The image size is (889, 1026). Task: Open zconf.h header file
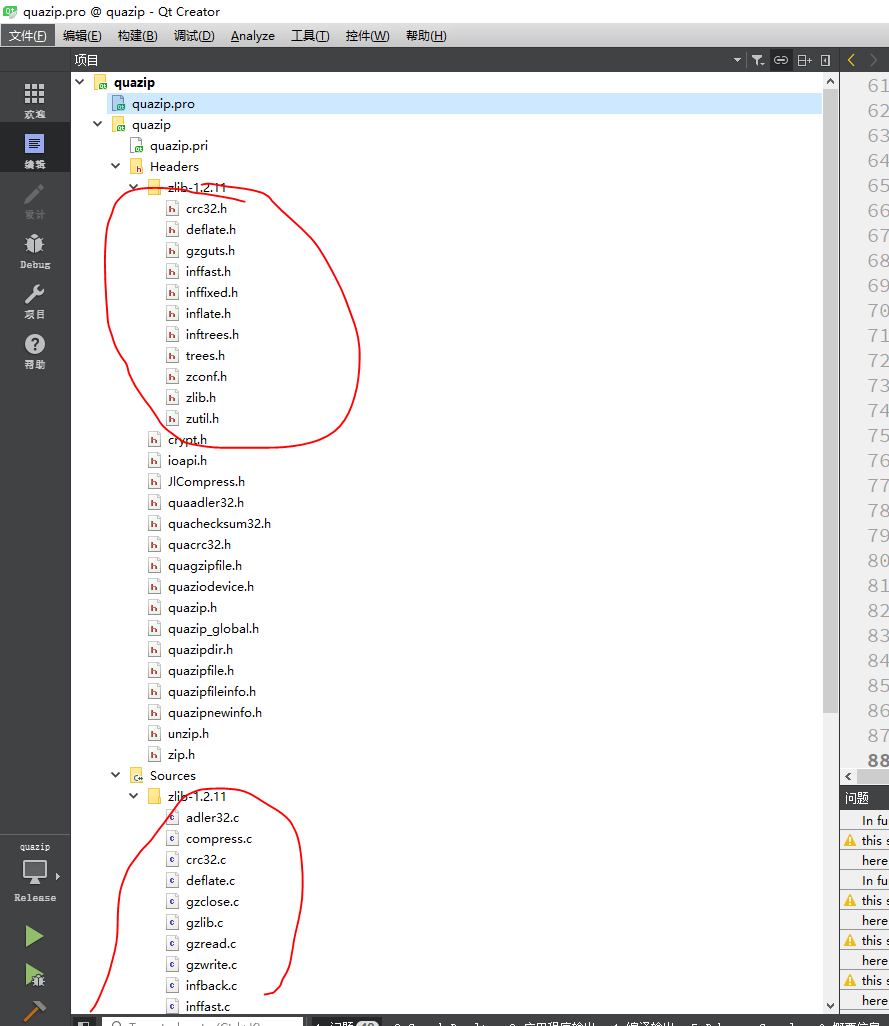pyautogui.click(x=206, y=376)
